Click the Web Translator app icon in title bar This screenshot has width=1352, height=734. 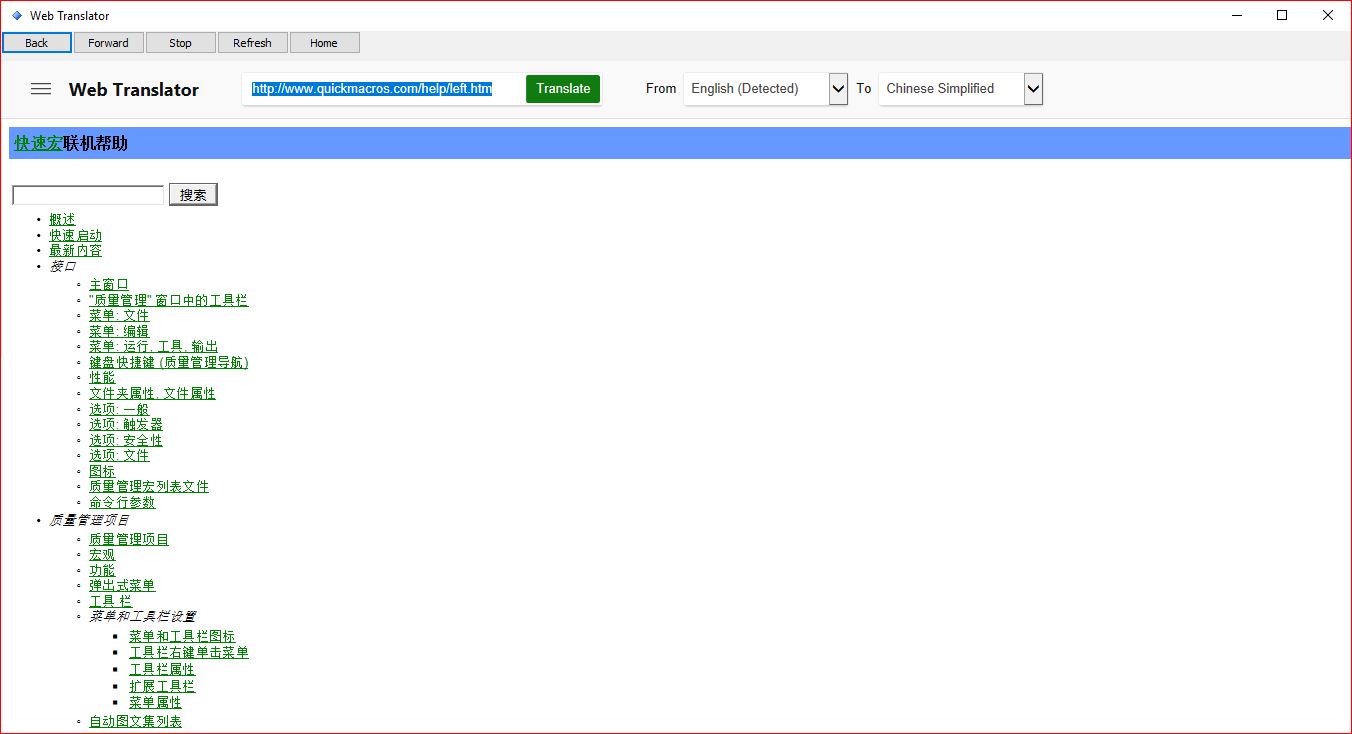16,16
